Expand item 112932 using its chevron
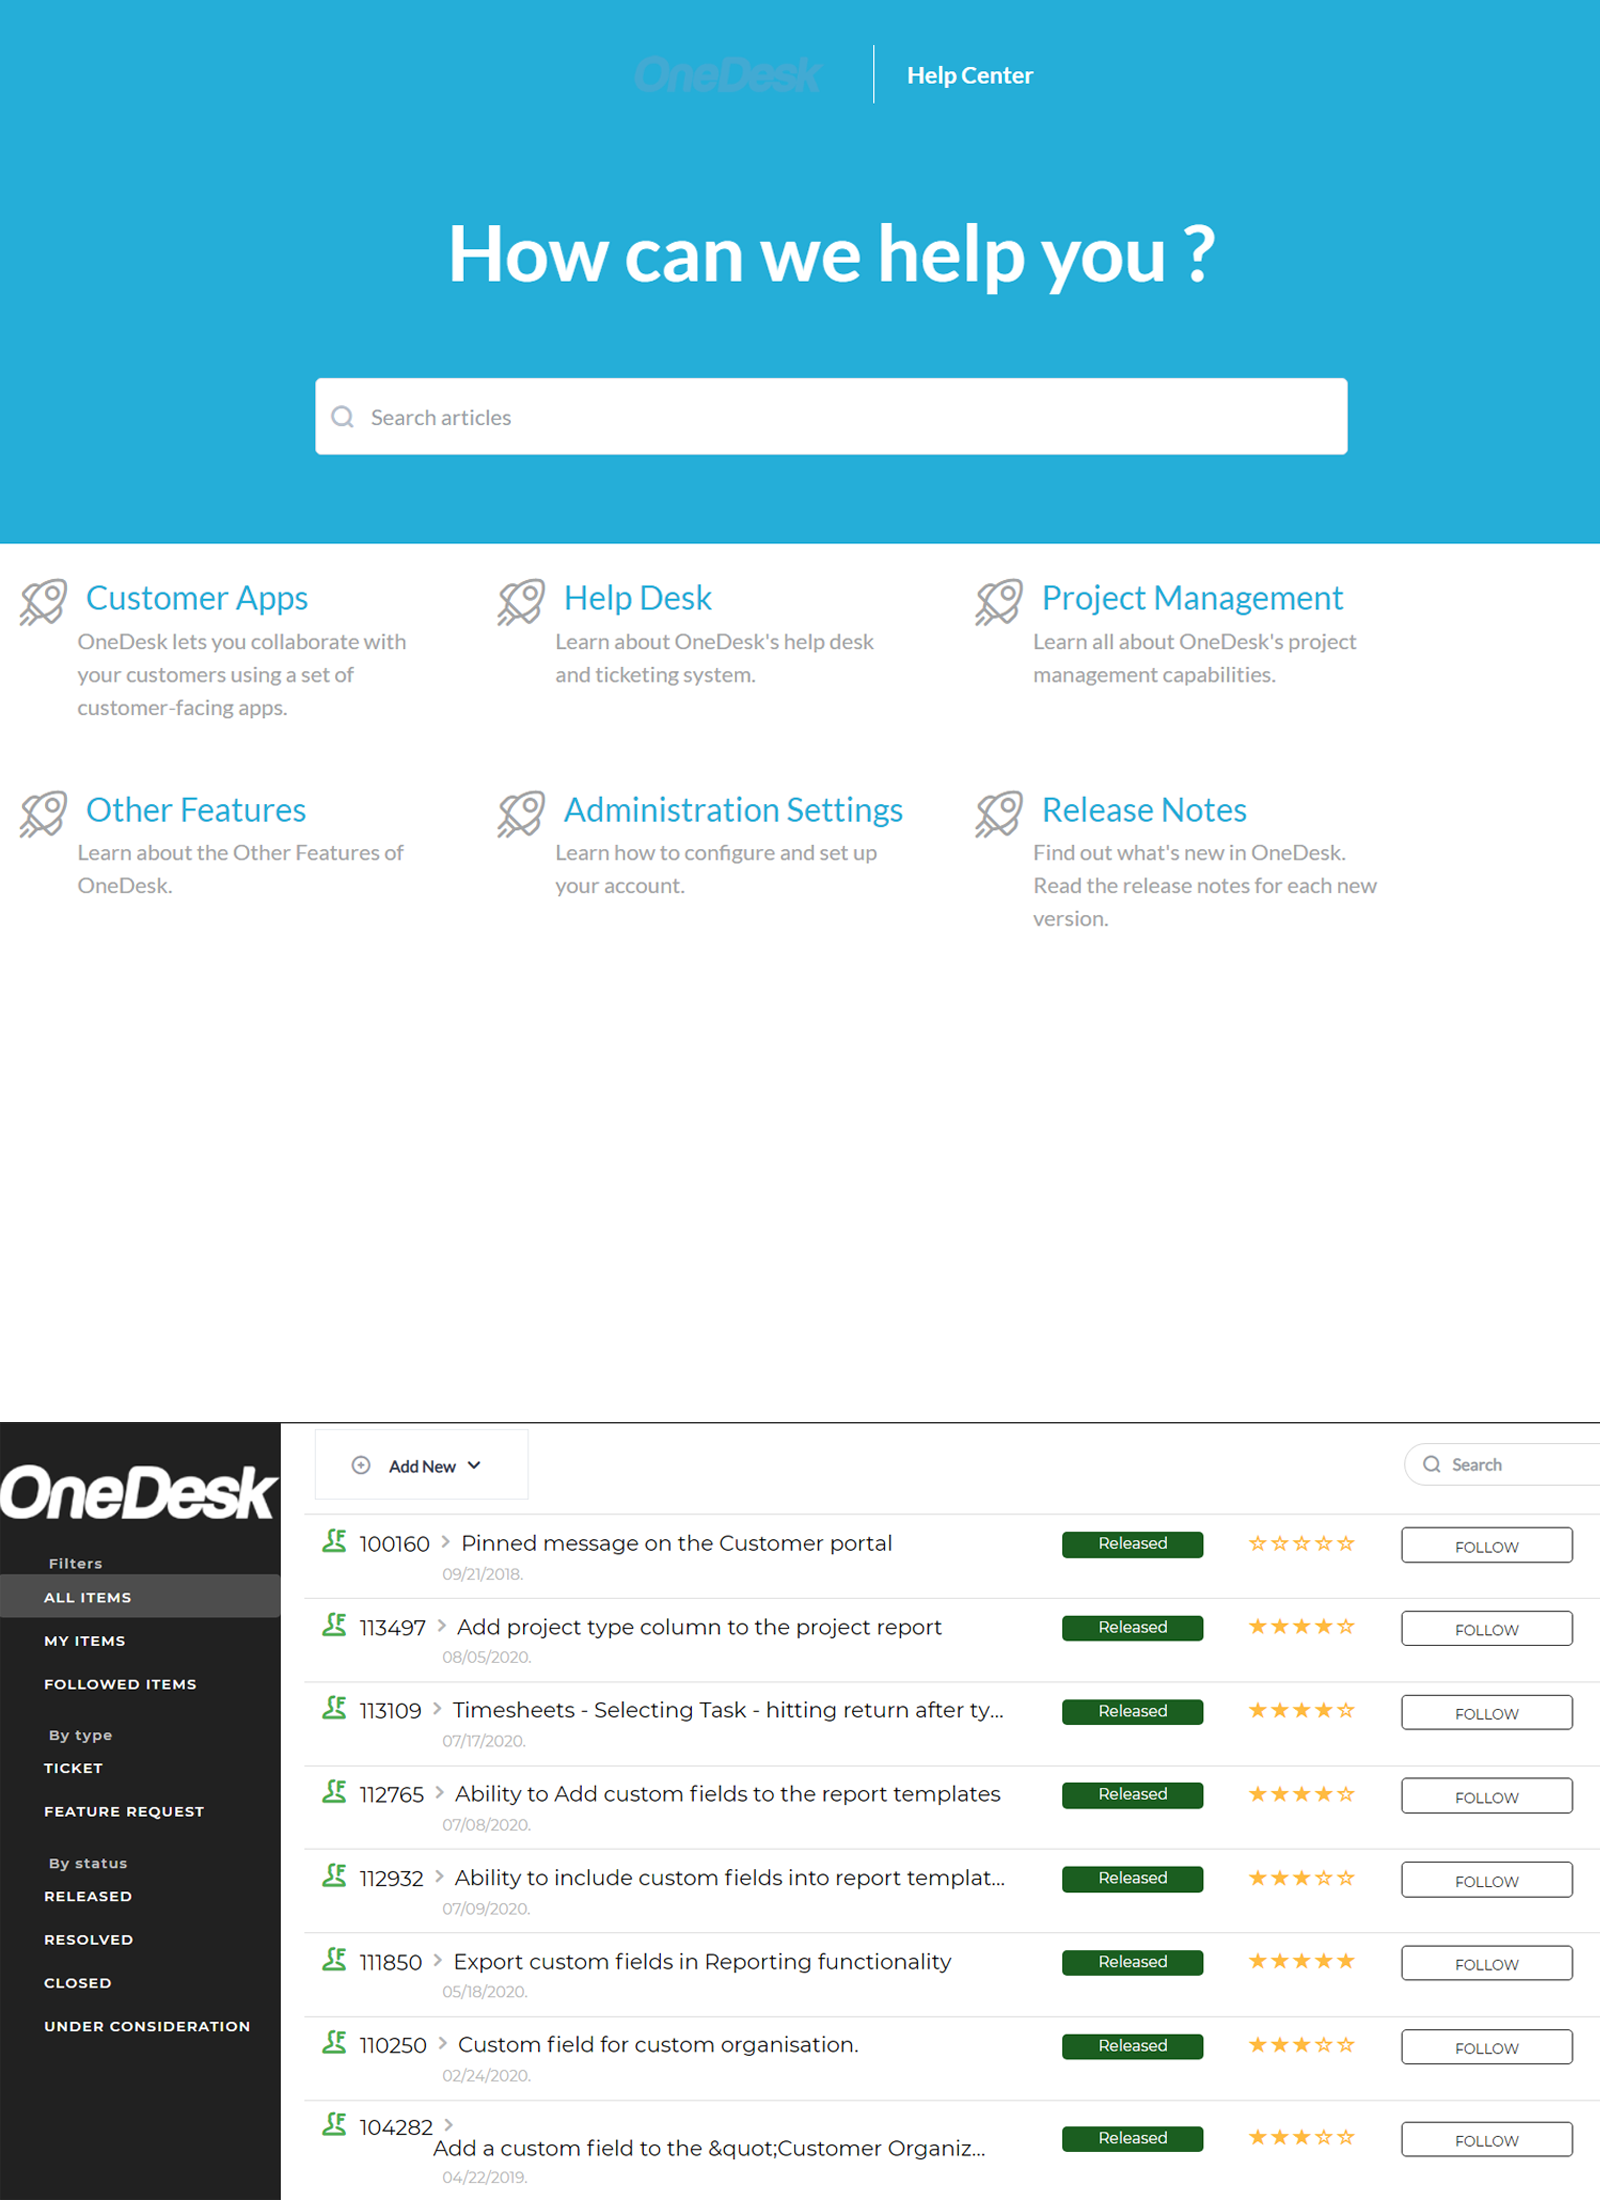 [439, 1877]
